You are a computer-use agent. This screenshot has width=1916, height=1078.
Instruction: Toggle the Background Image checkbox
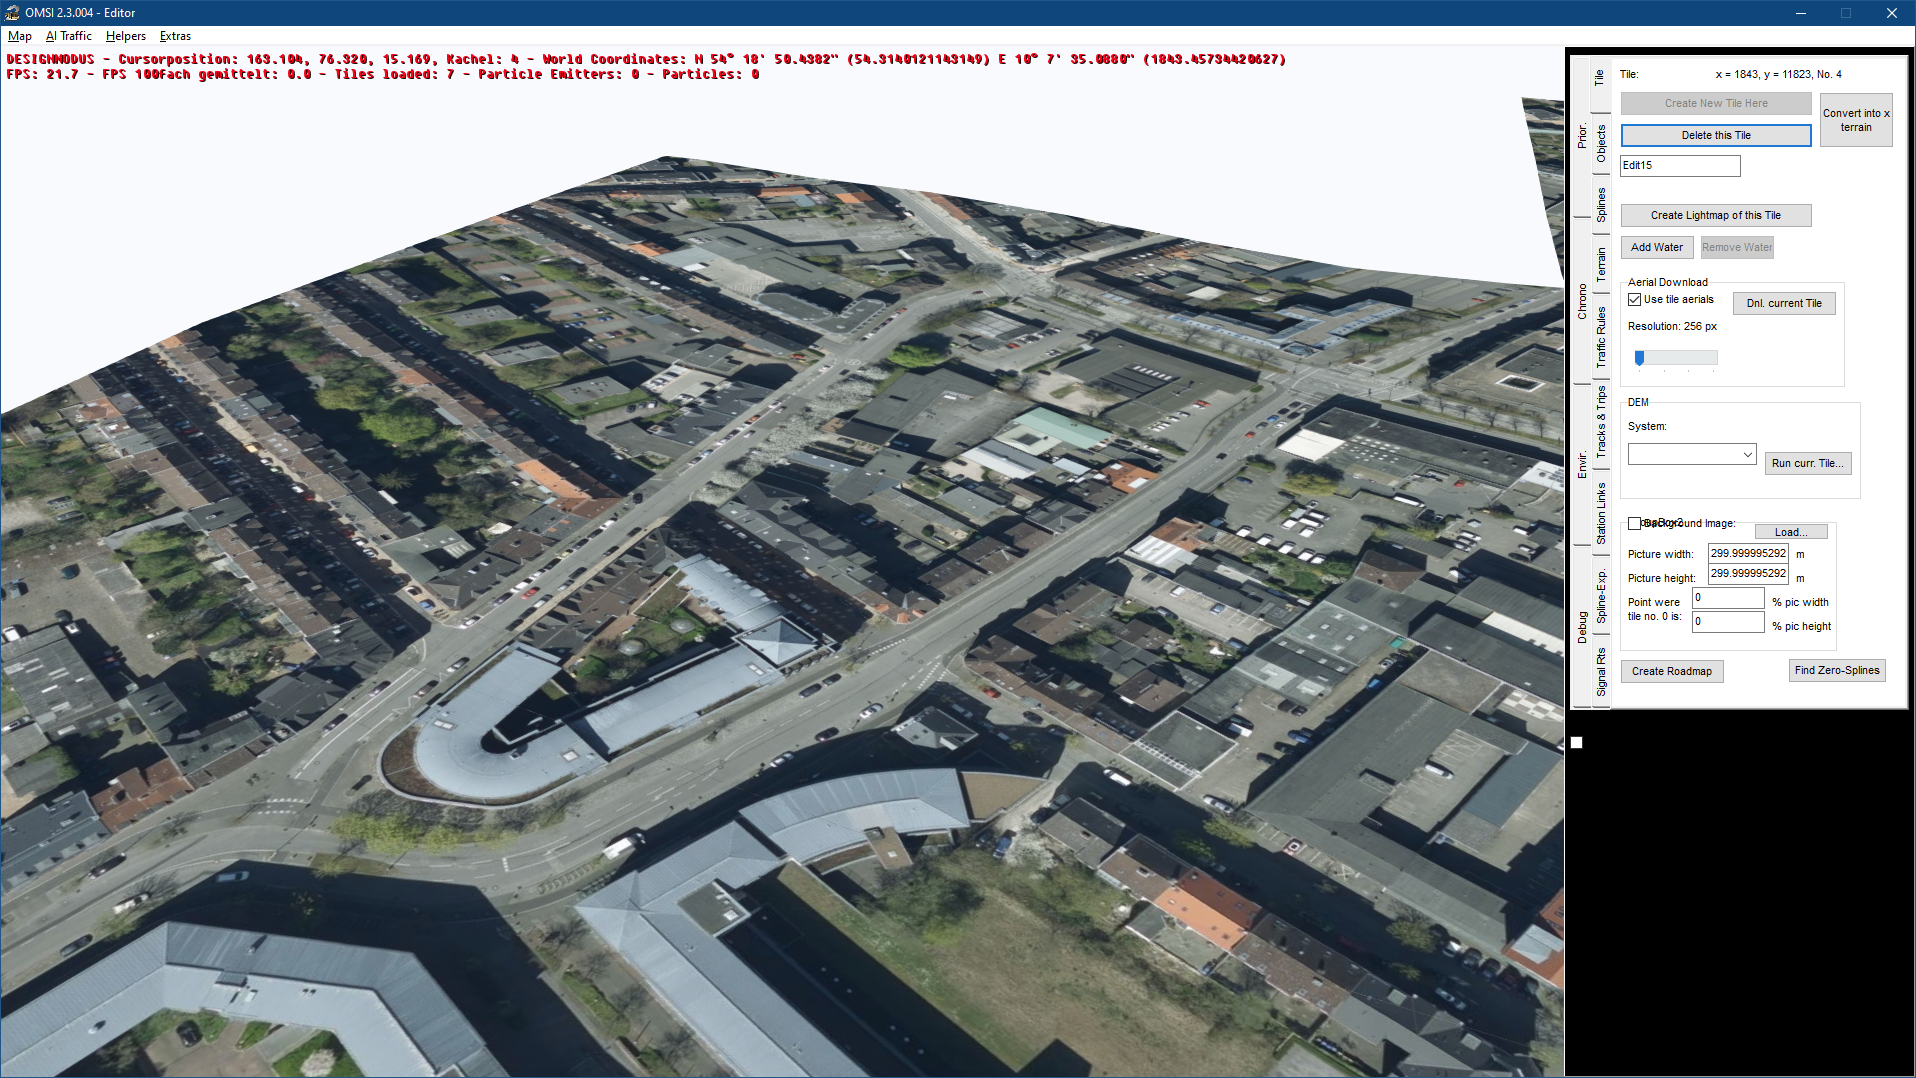(1634, 523)
